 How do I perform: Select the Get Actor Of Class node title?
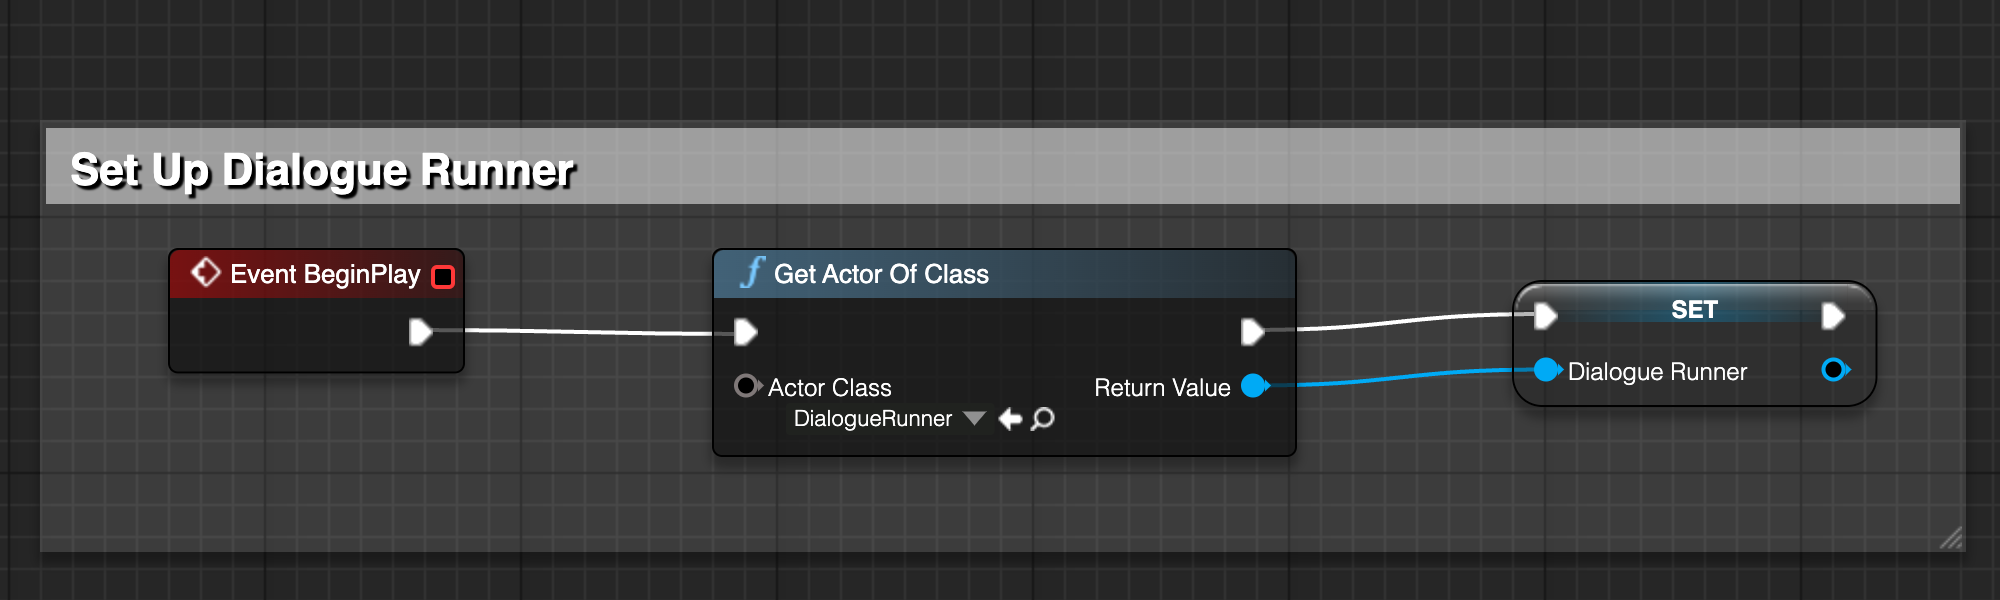[x=881, y=274]
